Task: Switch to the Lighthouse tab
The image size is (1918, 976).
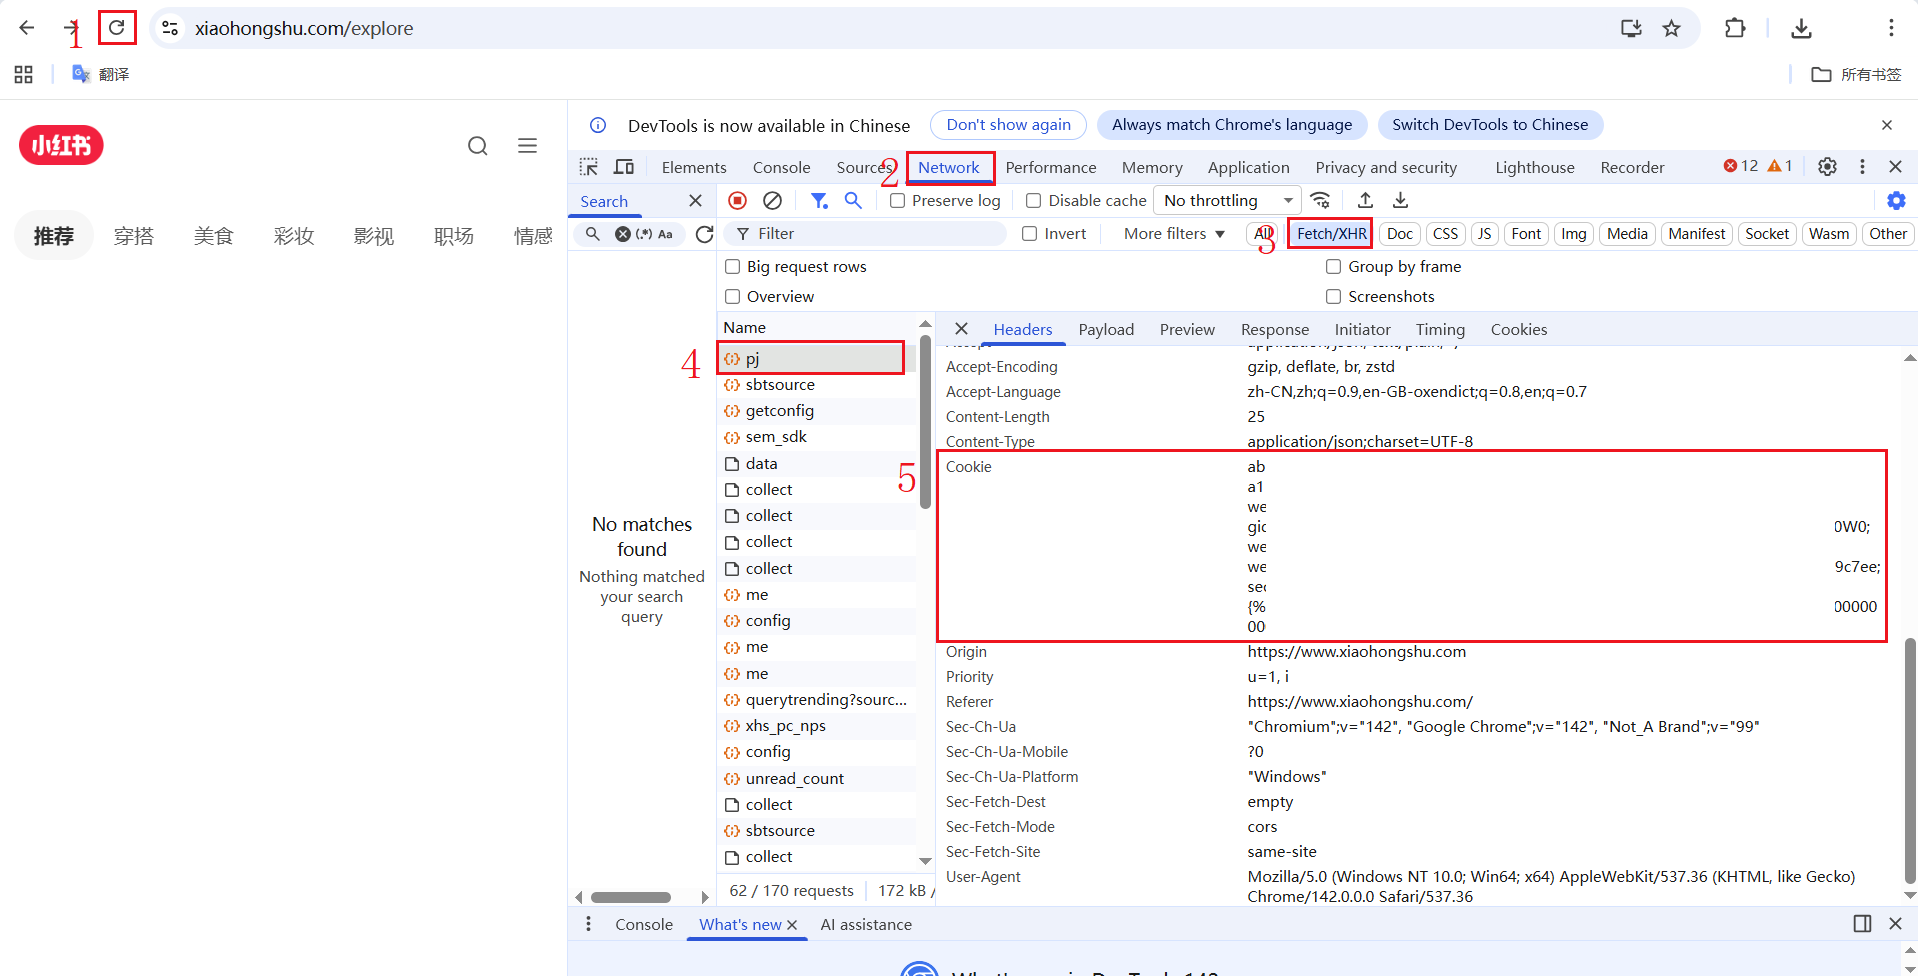Action: (x=1534, y=167)
